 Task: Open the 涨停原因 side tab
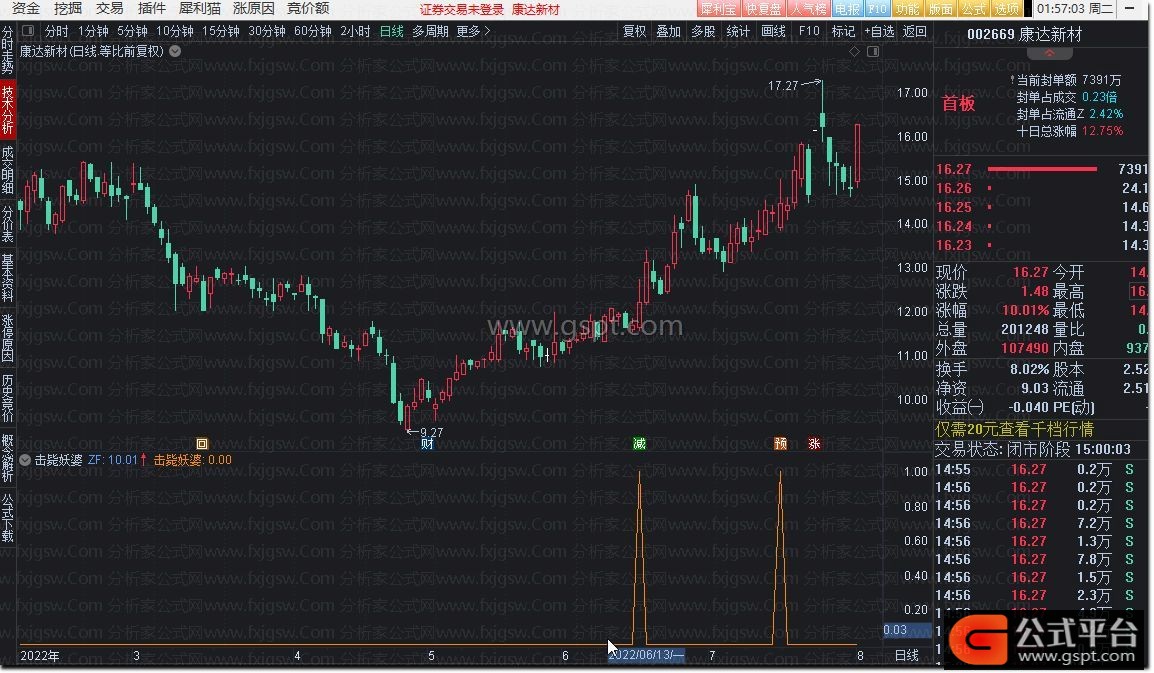pos(7,338)
